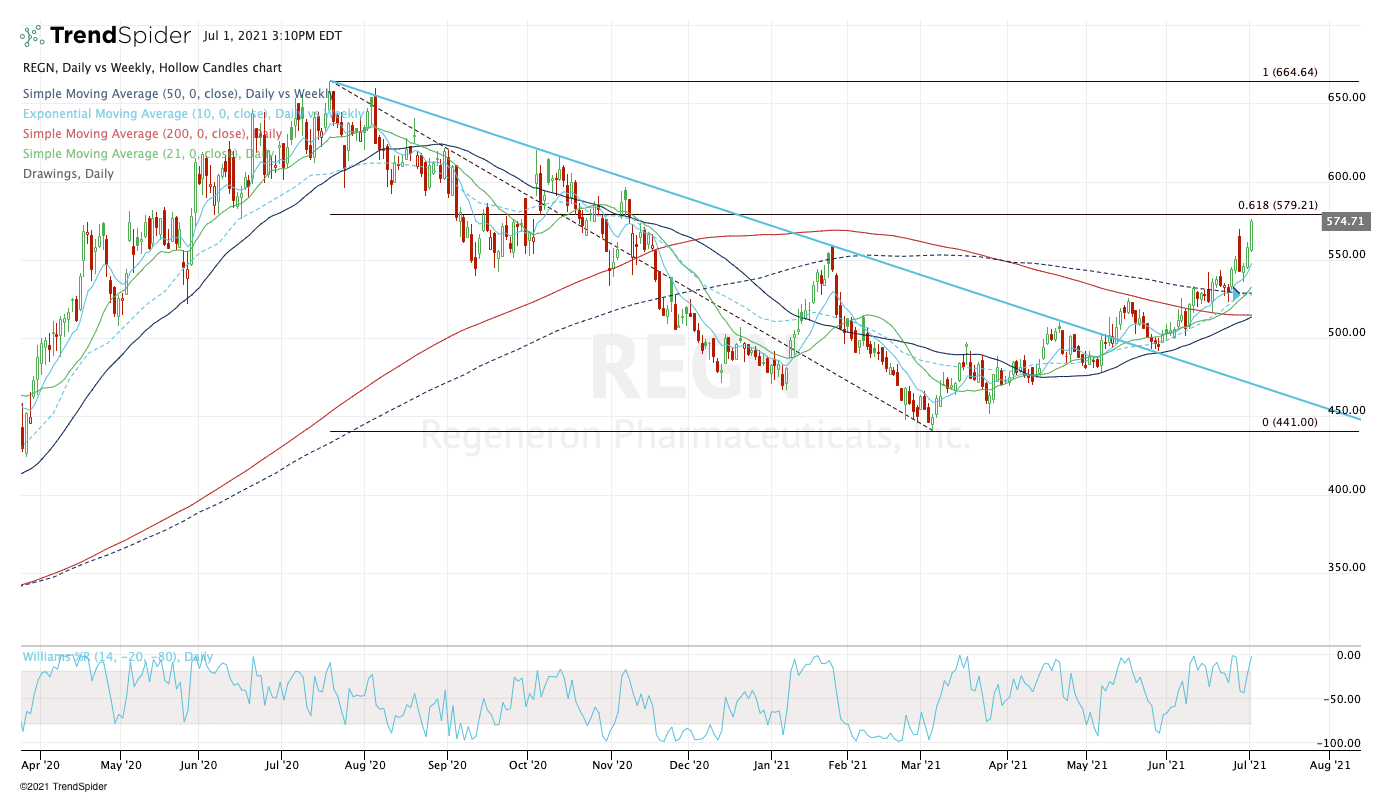Viewport: 1391px width, 796px height.
Task: Click the 'REGN, Daily vs Weekly, Hollow Candles chart' title
Action: point(151,68)
